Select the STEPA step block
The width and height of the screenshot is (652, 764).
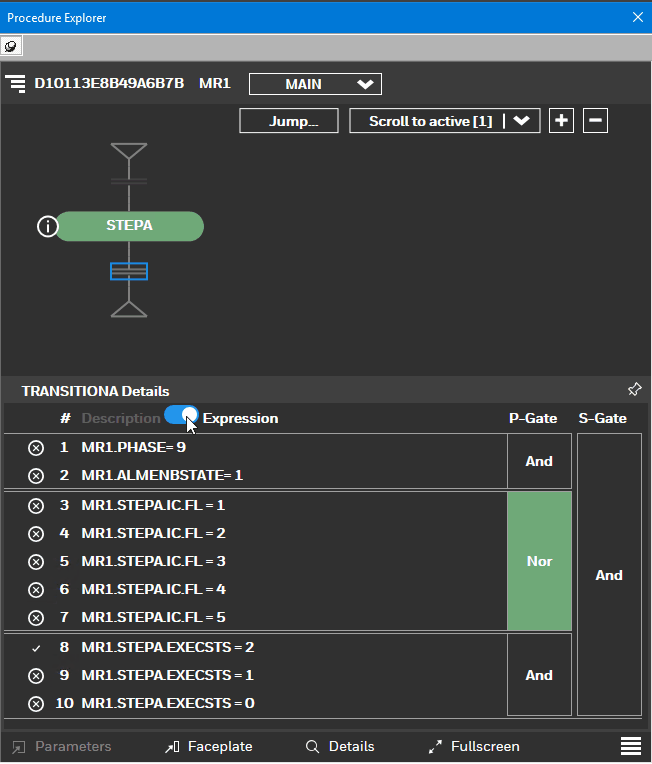point(130,226)
